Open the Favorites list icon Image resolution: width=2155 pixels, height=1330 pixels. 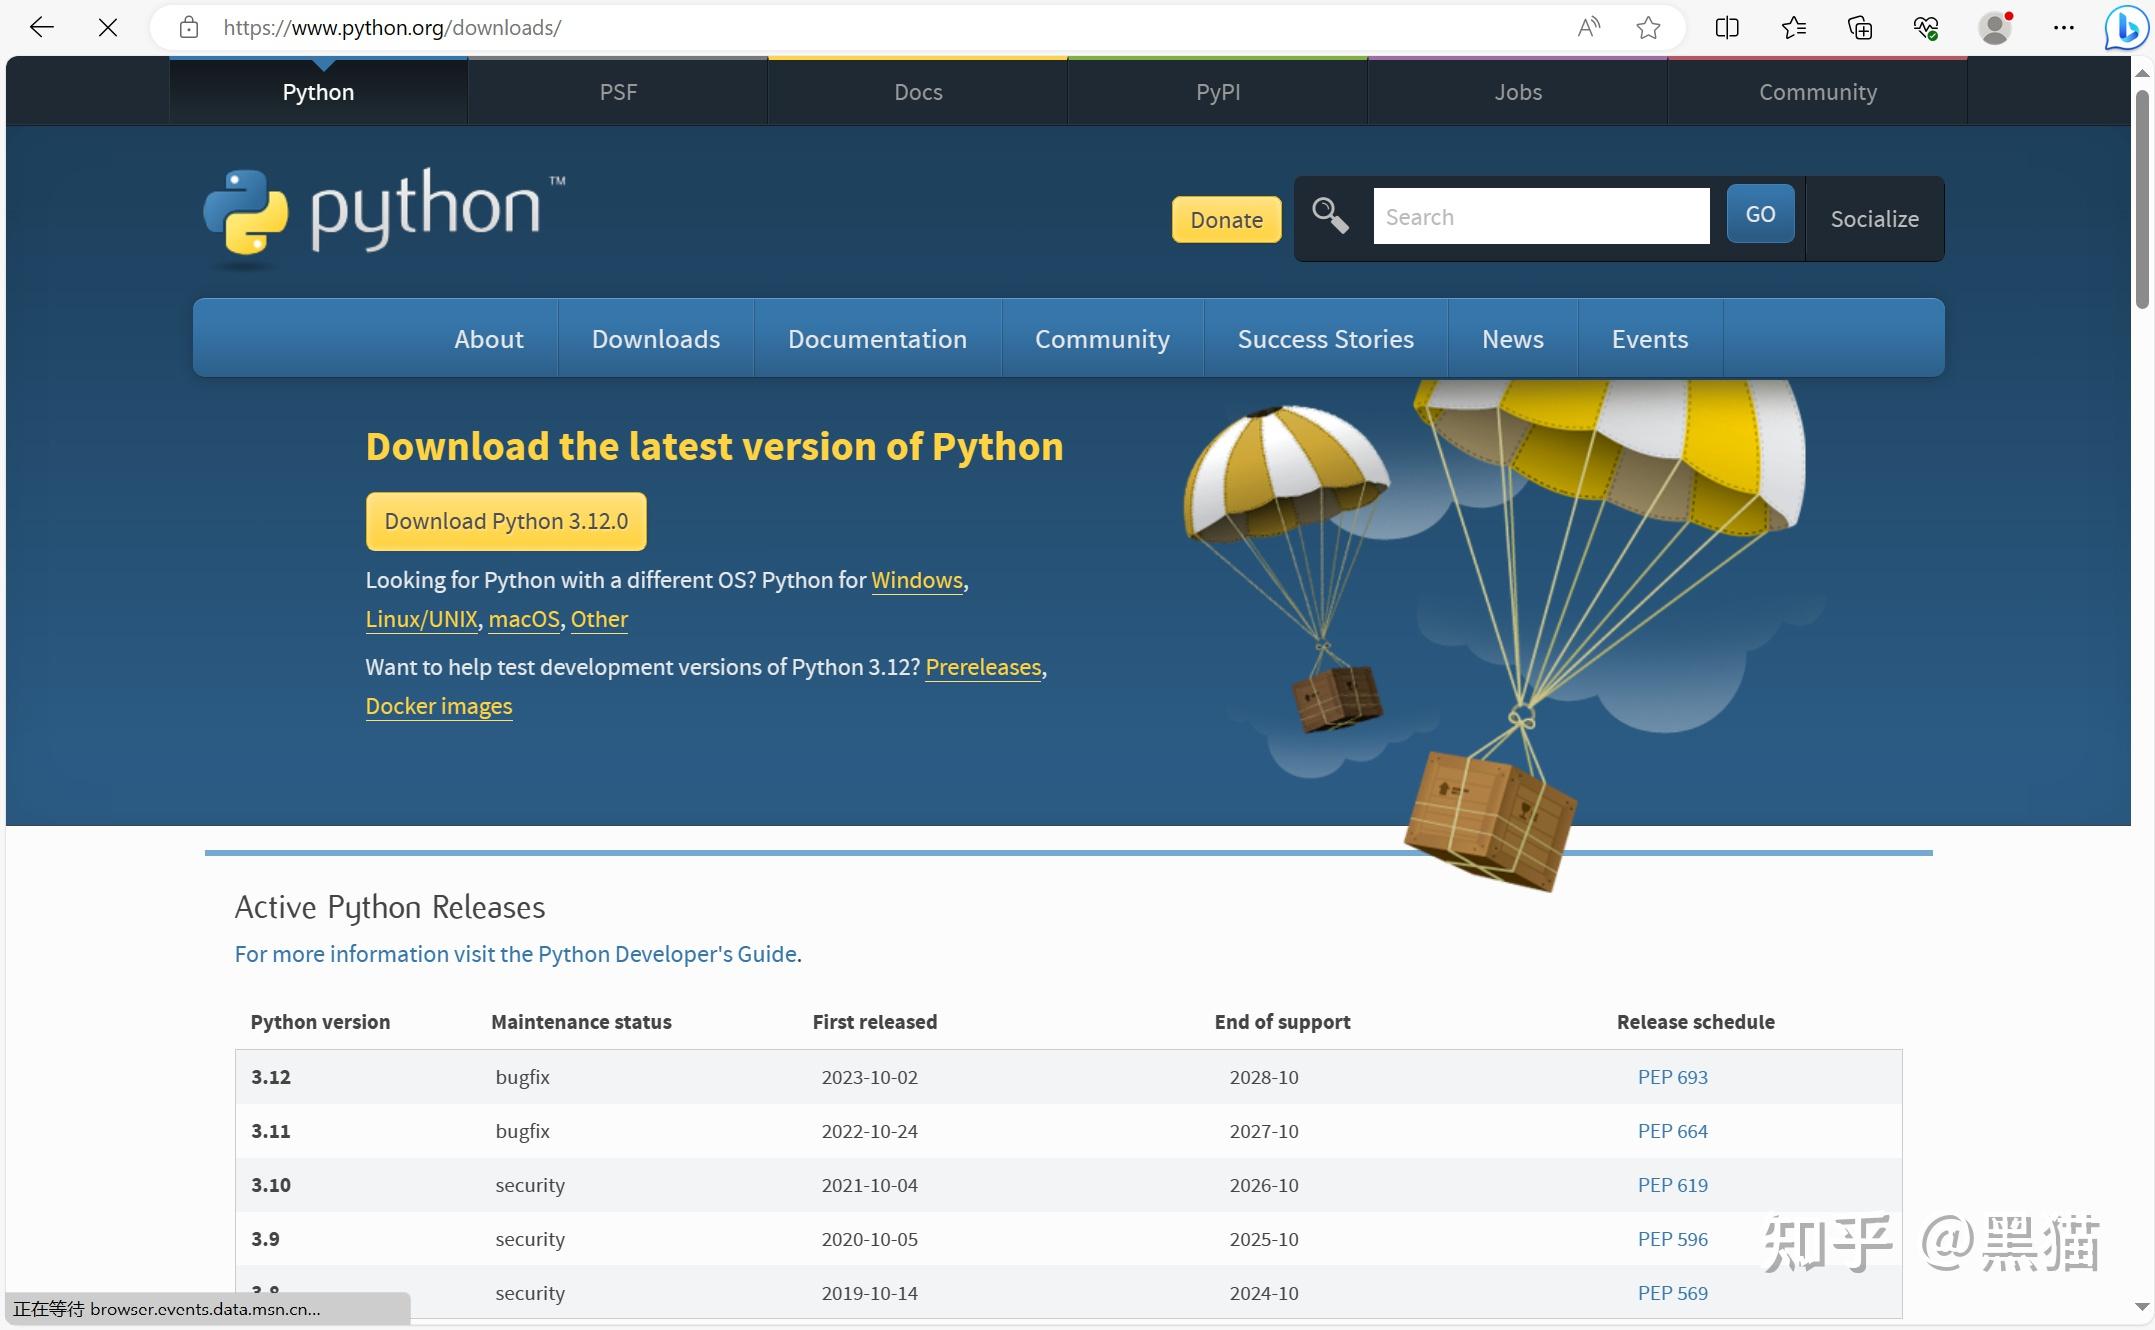1793,27
